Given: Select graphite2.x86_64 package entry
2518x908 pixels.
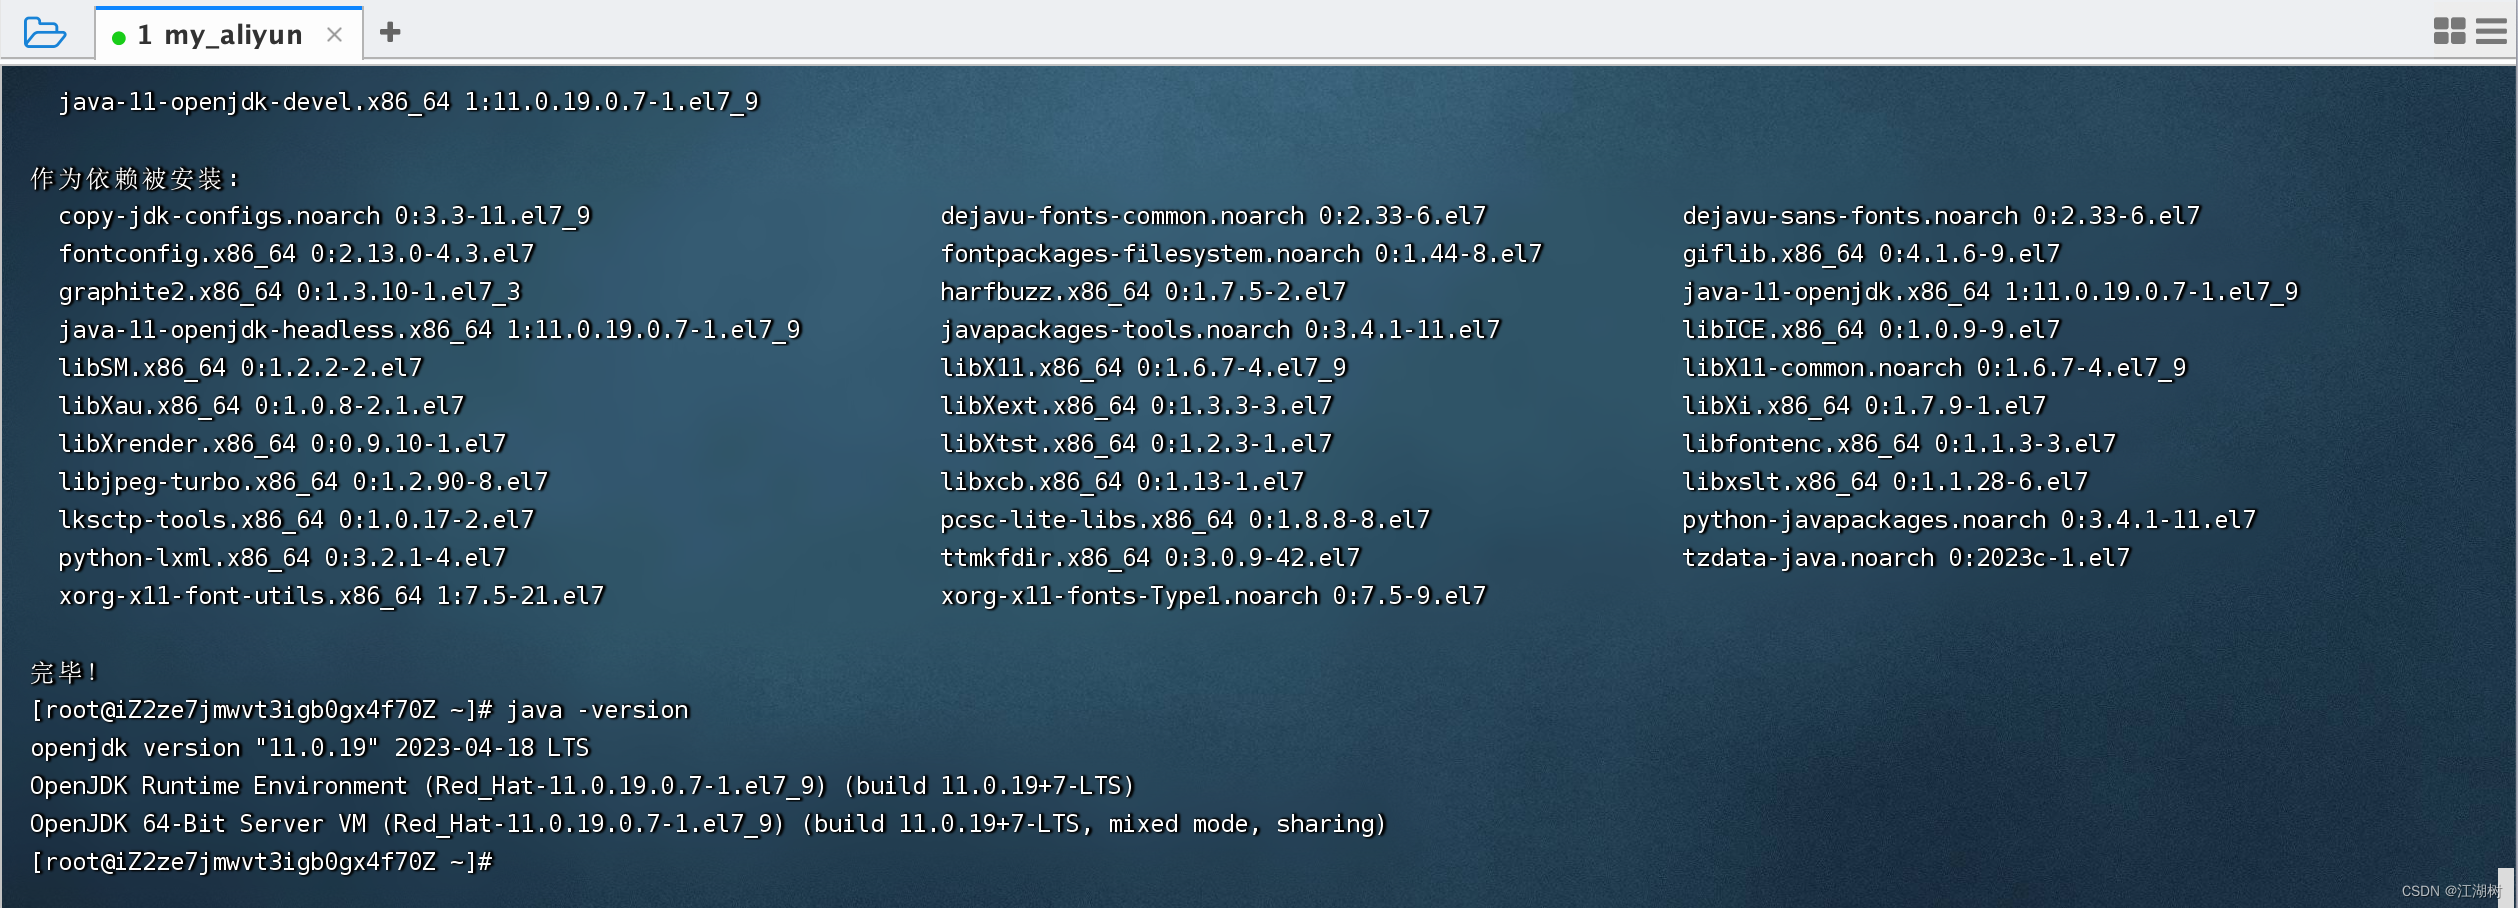Looking at the screenshot, I should [290, 292].
